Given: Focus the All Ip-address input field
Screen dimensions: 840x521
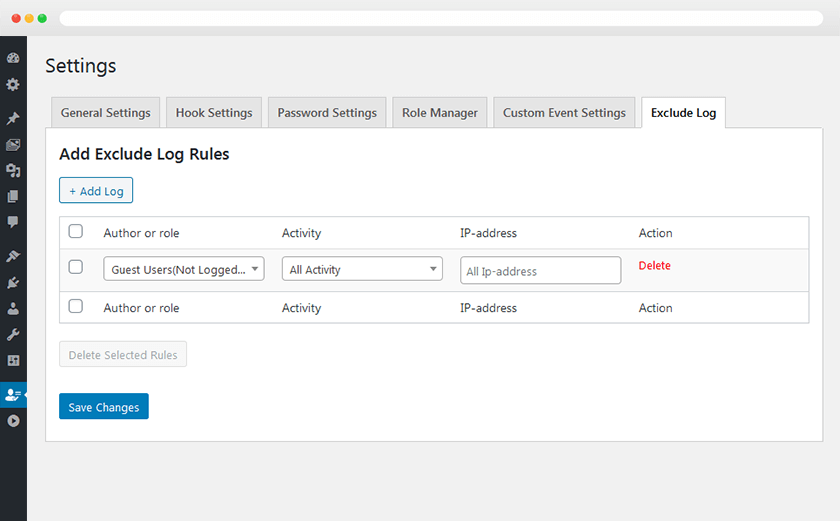Looking at the screenshot, I should pos(540,271).
